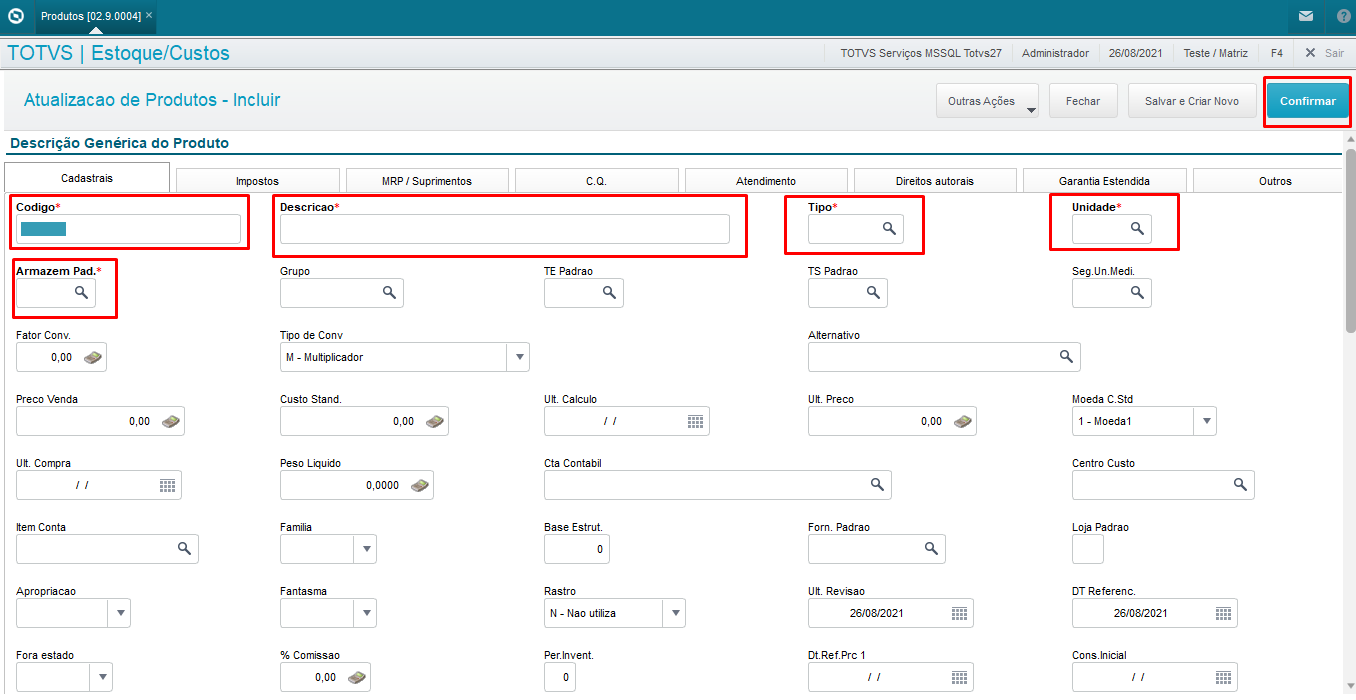Screen dimensions: 1356x700
Task: Click the TOTVS logo icon at the top left
Action: 15,15
